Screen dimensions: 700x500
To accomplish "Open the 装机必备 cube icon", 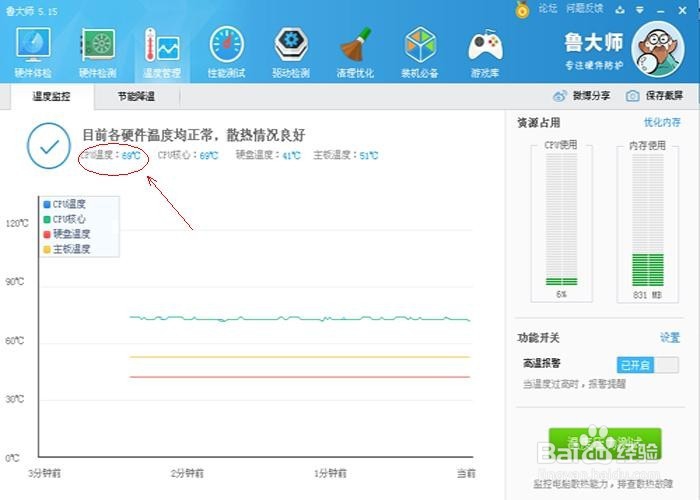I will (420, 53).
